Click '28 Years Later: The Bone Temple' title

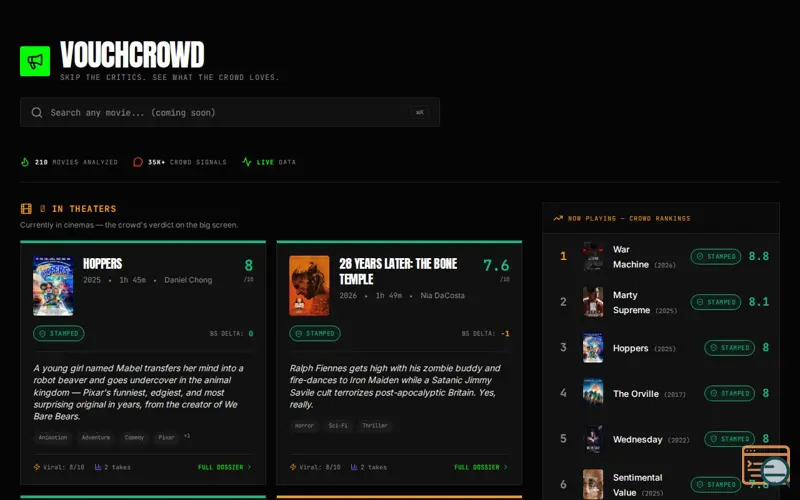pos(398,271)
